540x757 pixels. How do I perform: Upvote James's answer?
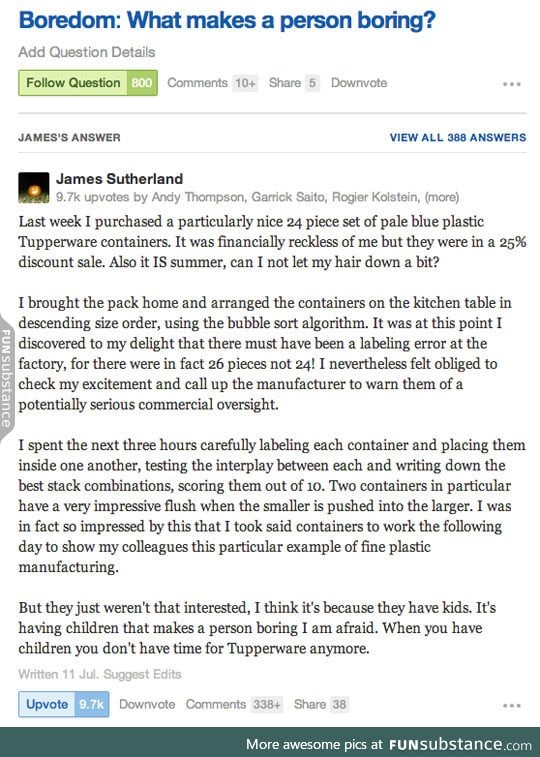[64, 704]
